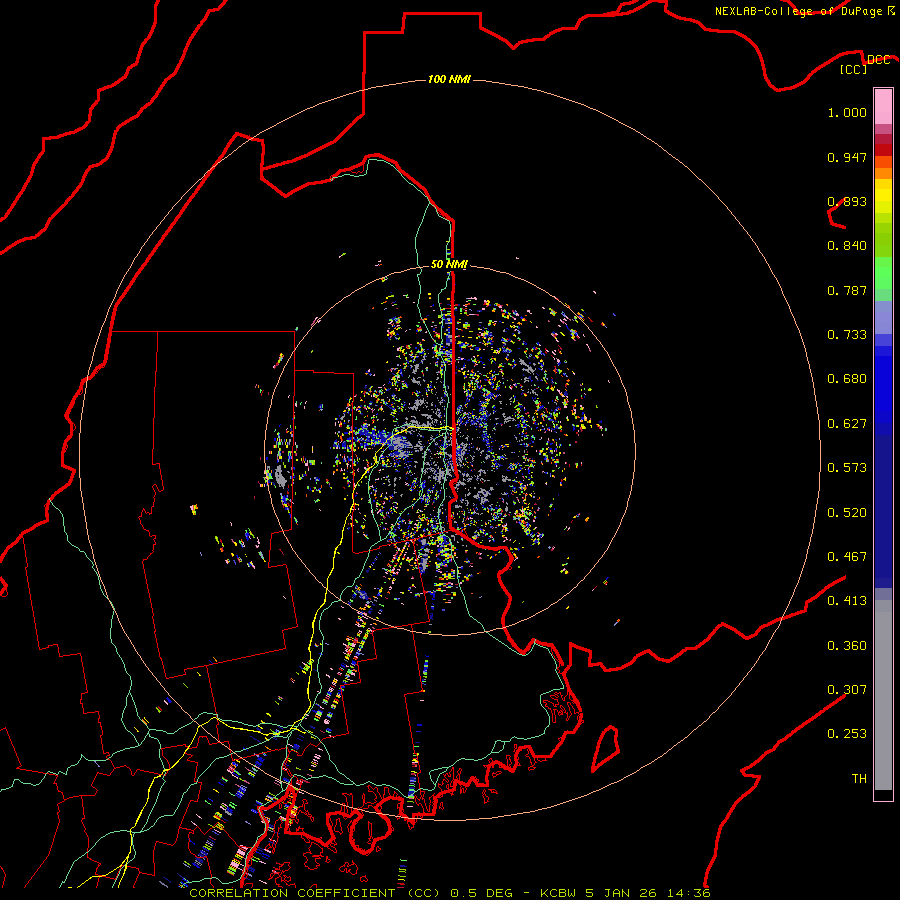Image resolution: width=900 pixels, height=900 pixels.
Task: Click the 0.840 color scale value
Action: (847, 246)
